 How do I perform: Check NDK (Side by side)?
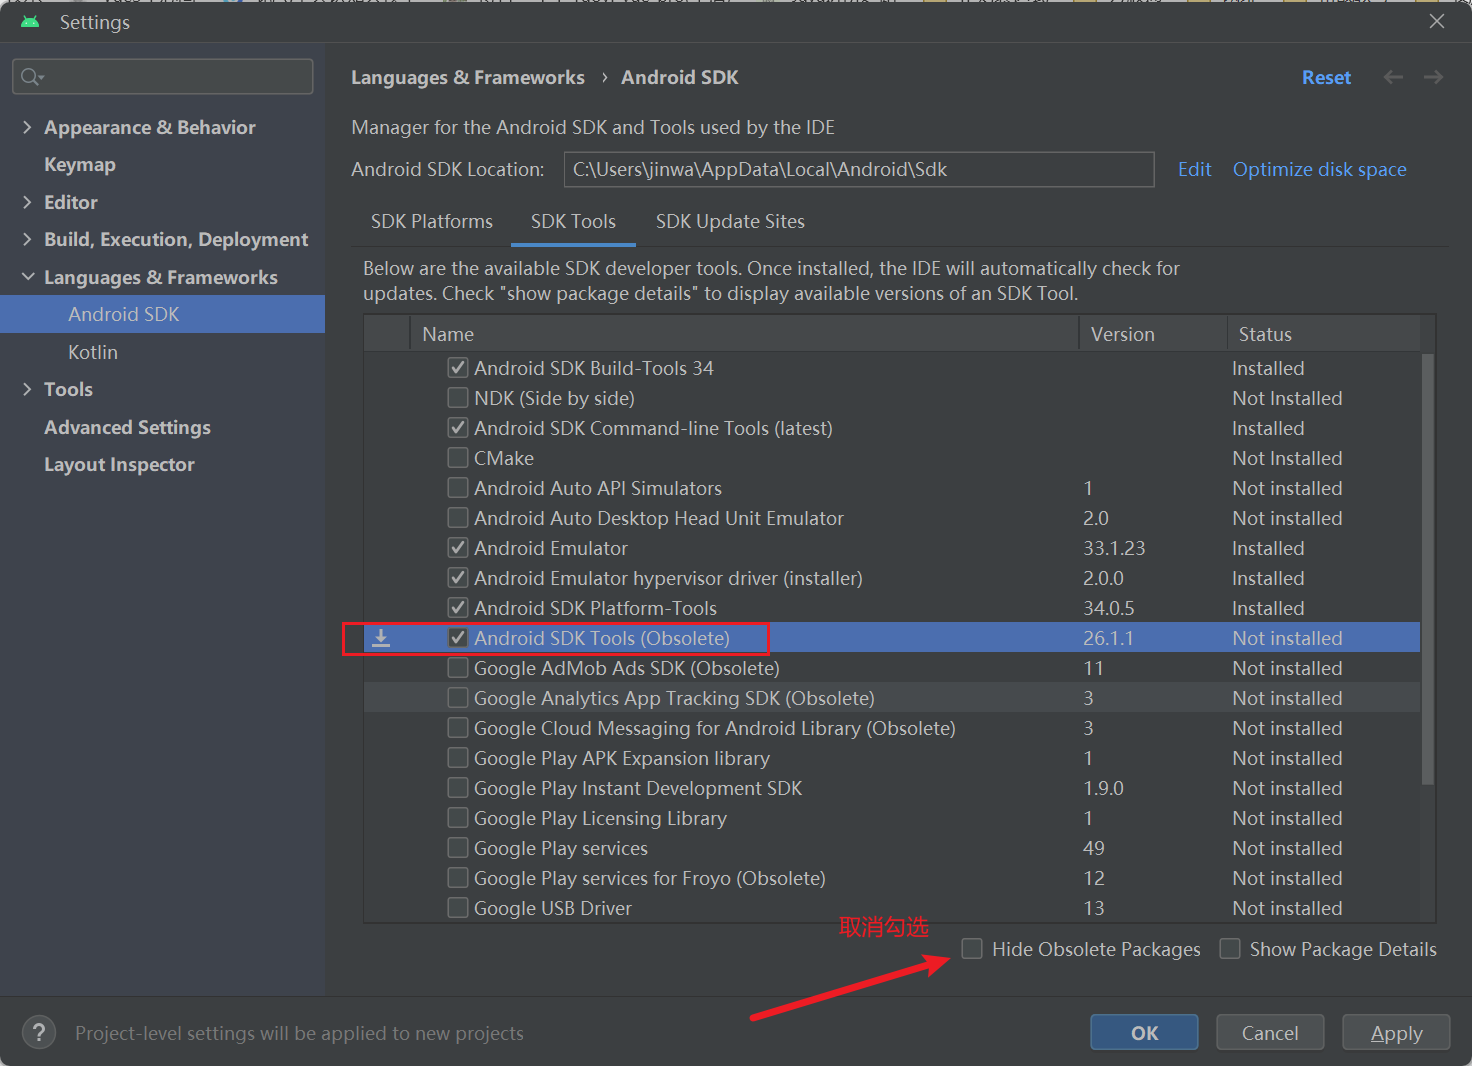[x=458, y=398]
